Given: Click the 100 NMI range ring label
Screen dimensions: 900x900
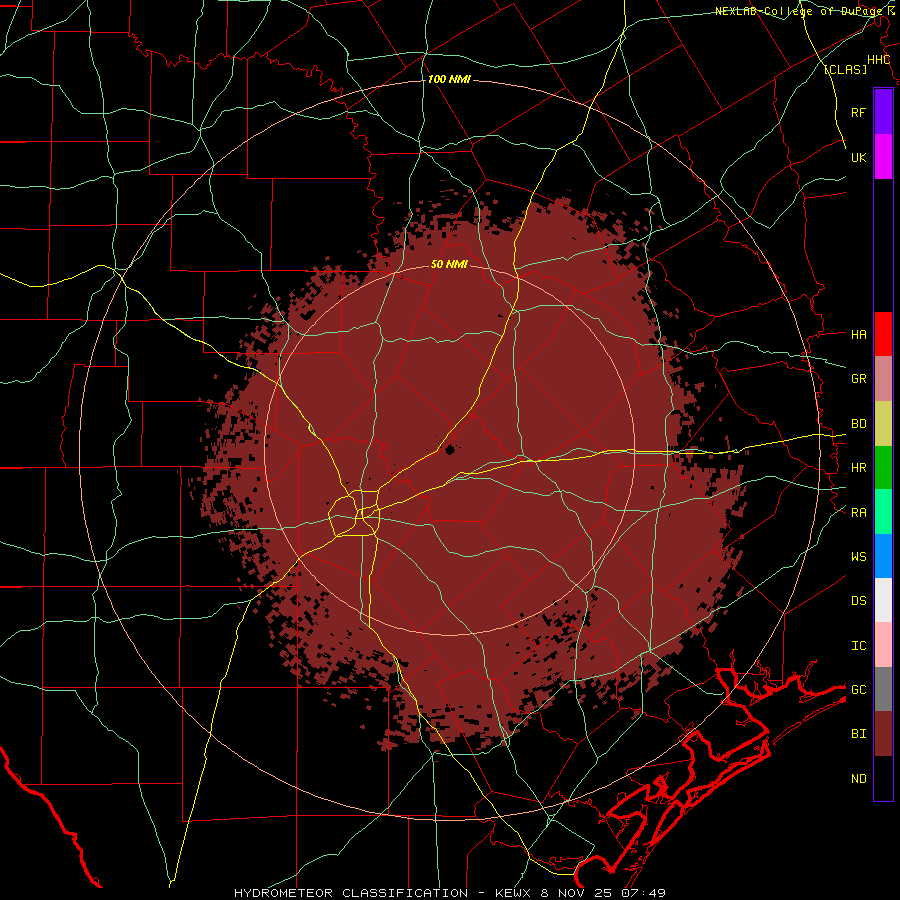Looking at the screenshot, I should (x=449, y=79).
